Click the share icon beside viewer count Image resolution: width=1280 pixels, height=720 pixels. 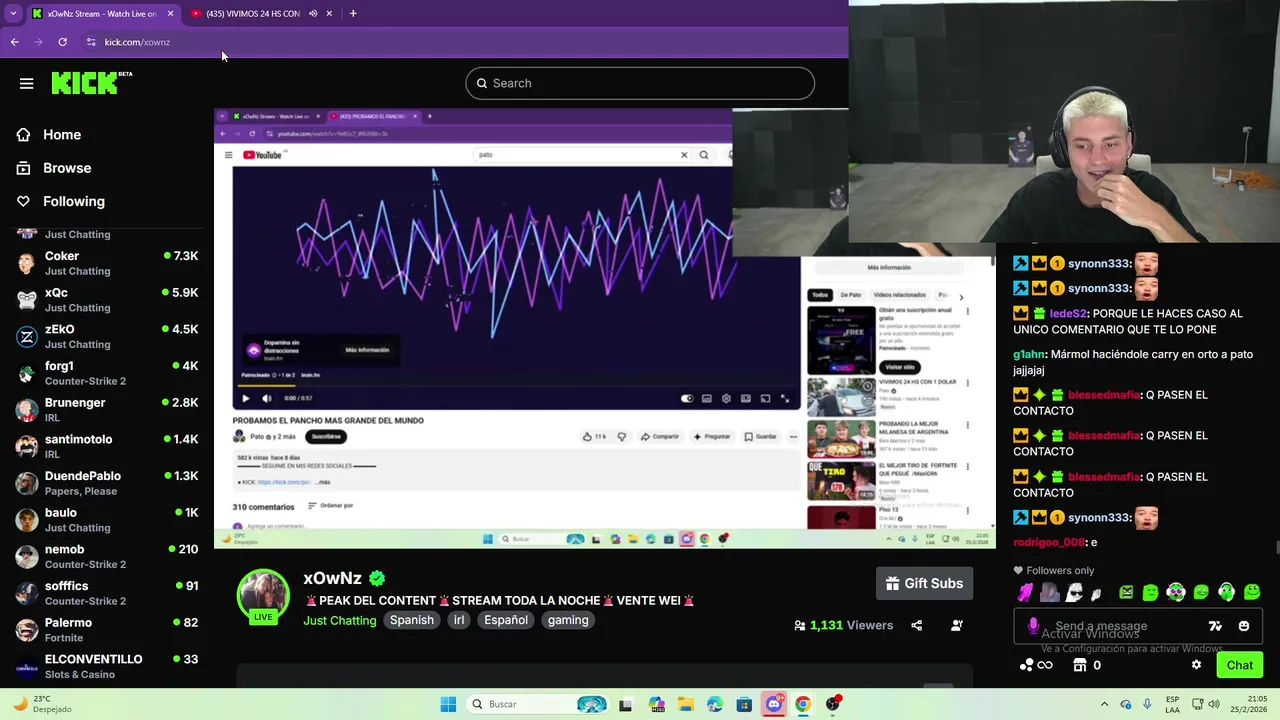(x=917, y=625)
